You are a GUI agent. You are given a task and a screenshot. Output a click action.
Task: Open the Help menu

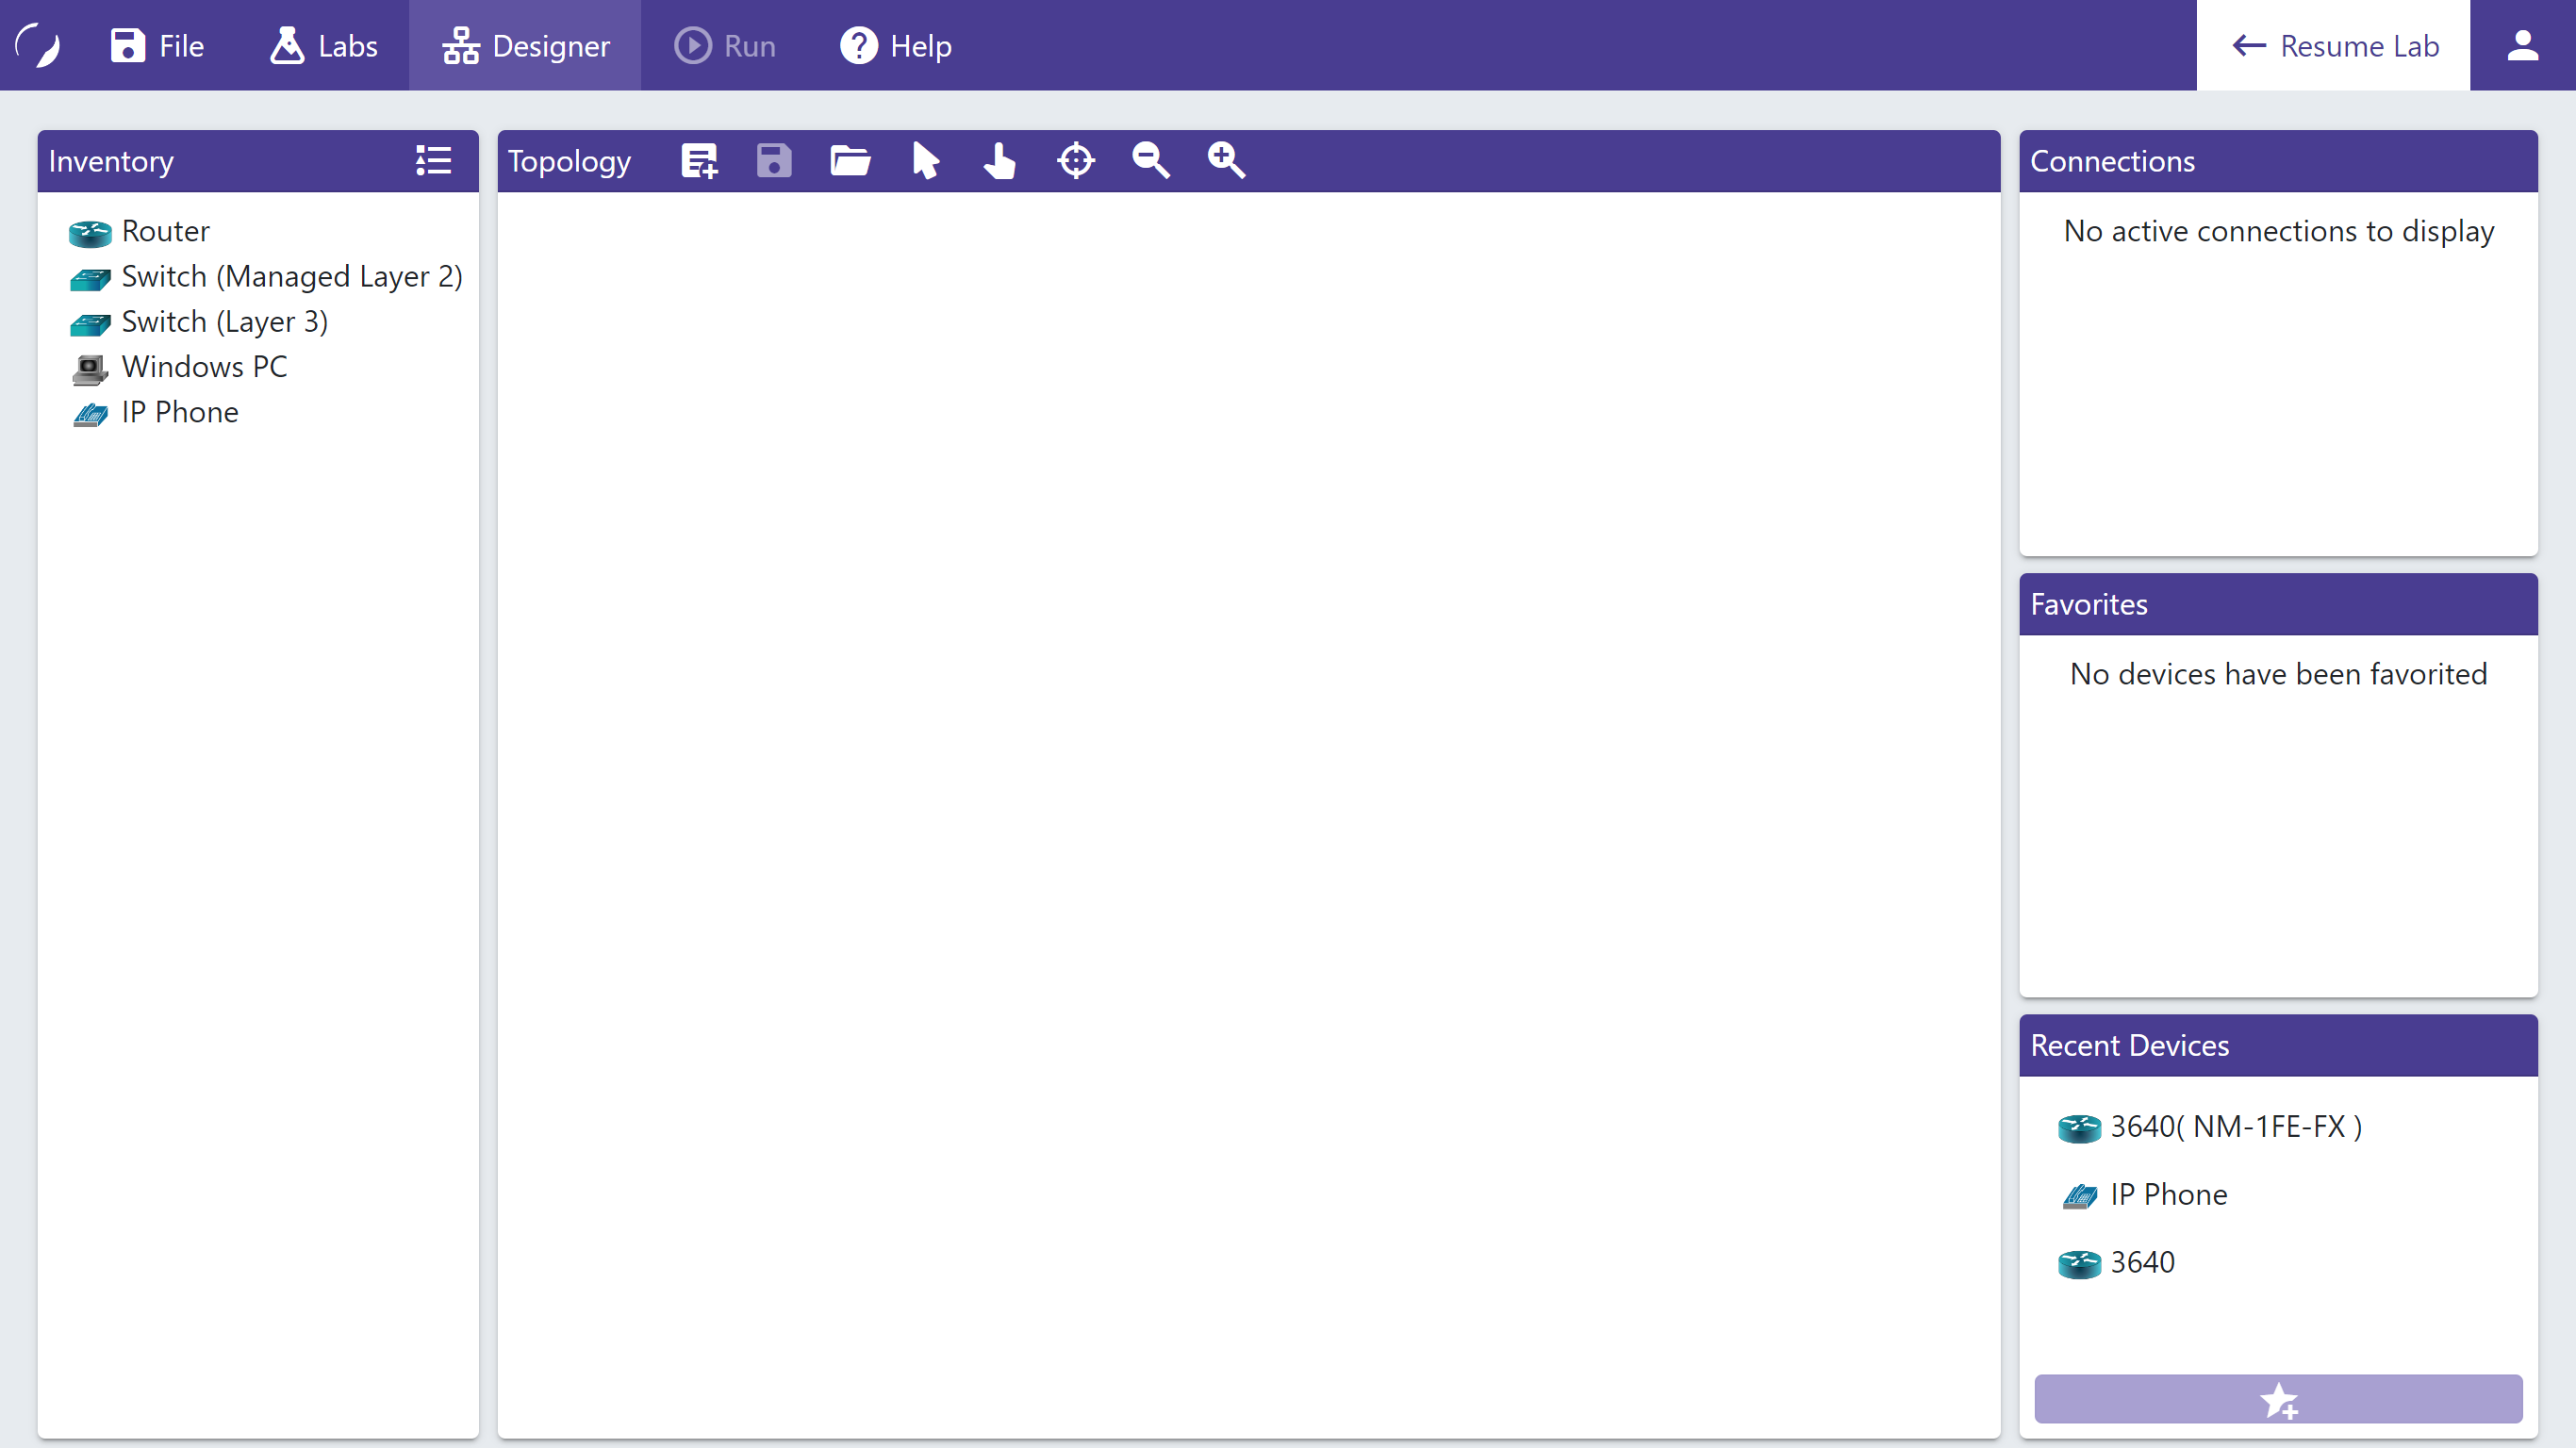[896, 46]
